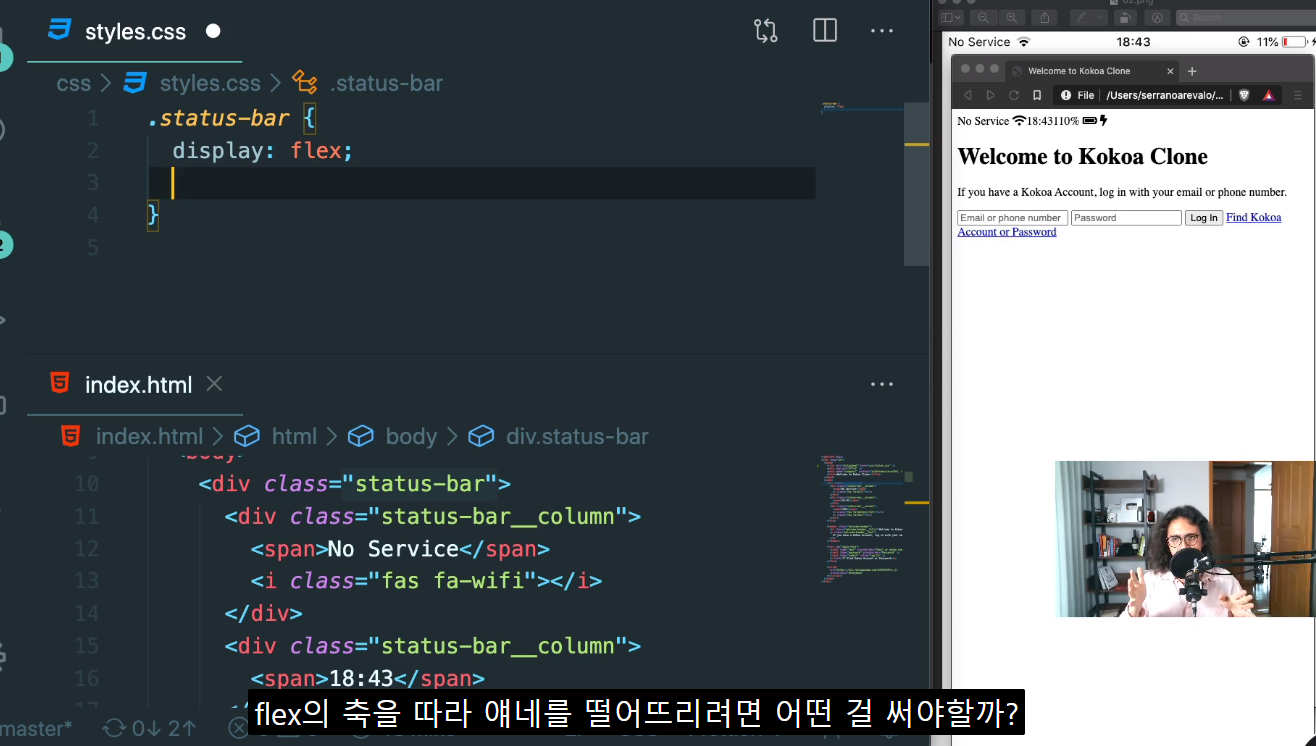Click the Password input field
This screenshot has height=746, width=1316.
click(1126, 218)
